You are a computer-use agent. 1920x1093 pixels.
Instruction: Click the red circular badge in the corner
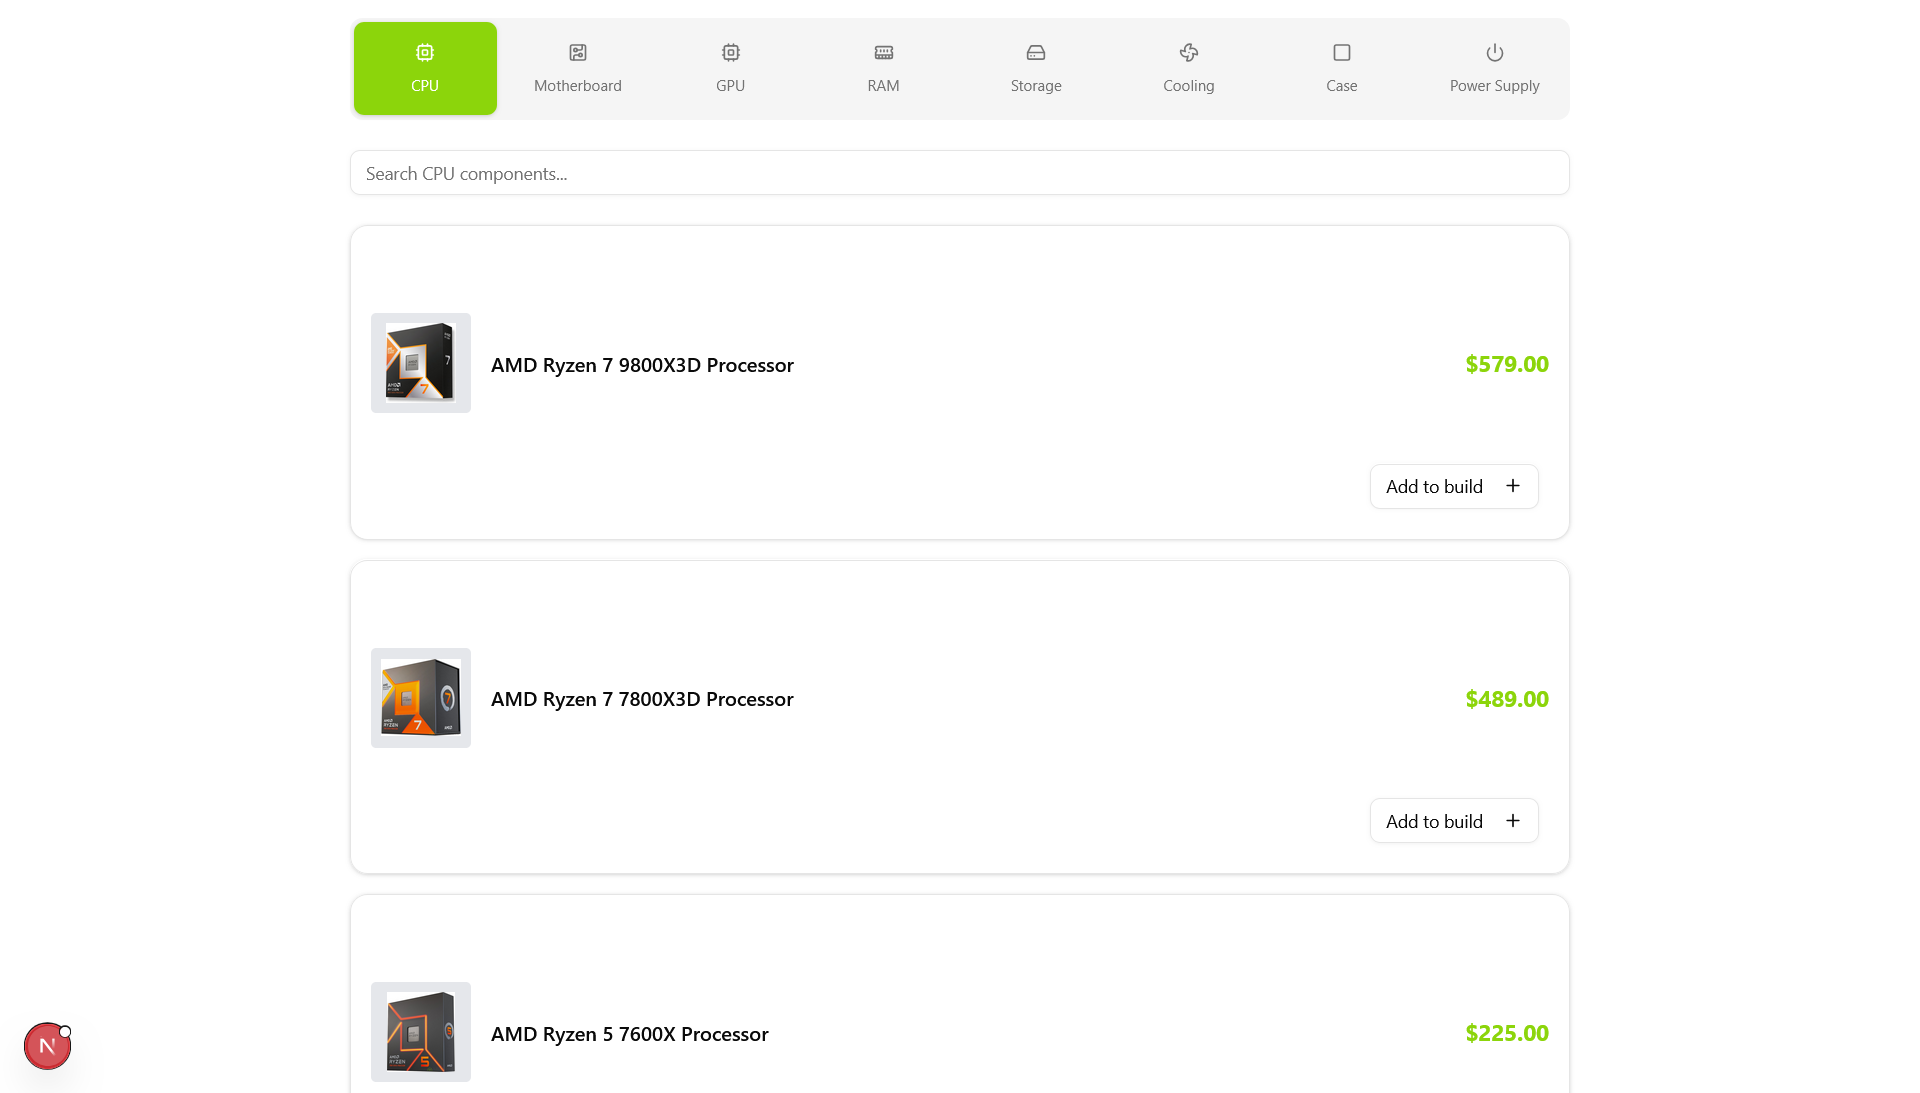(47, 1045)
